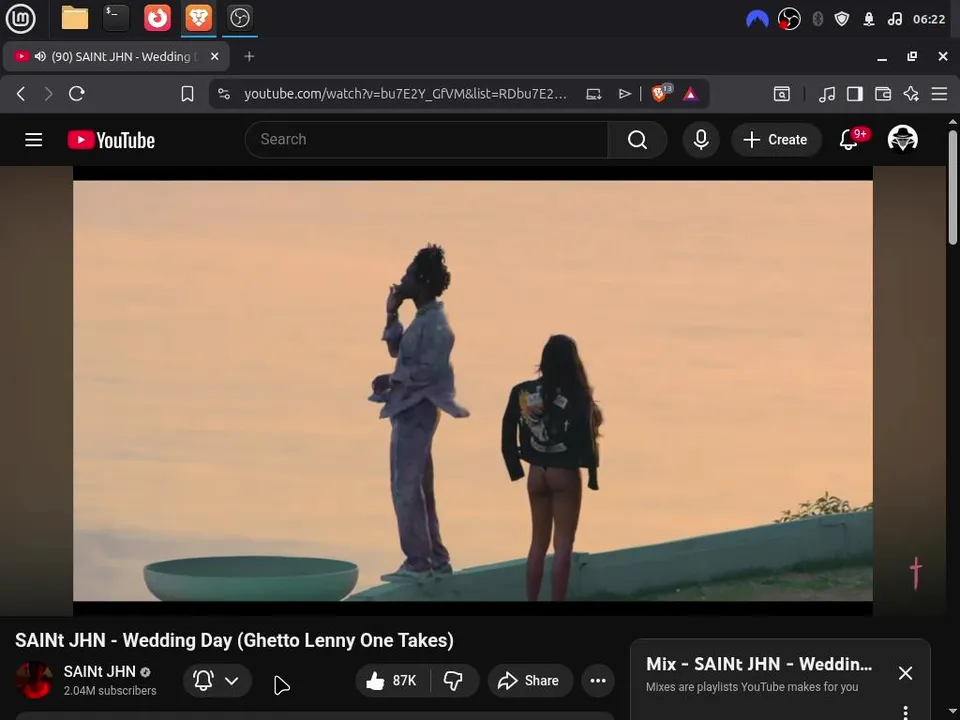Open the Brave main hamburger menu

939,94
